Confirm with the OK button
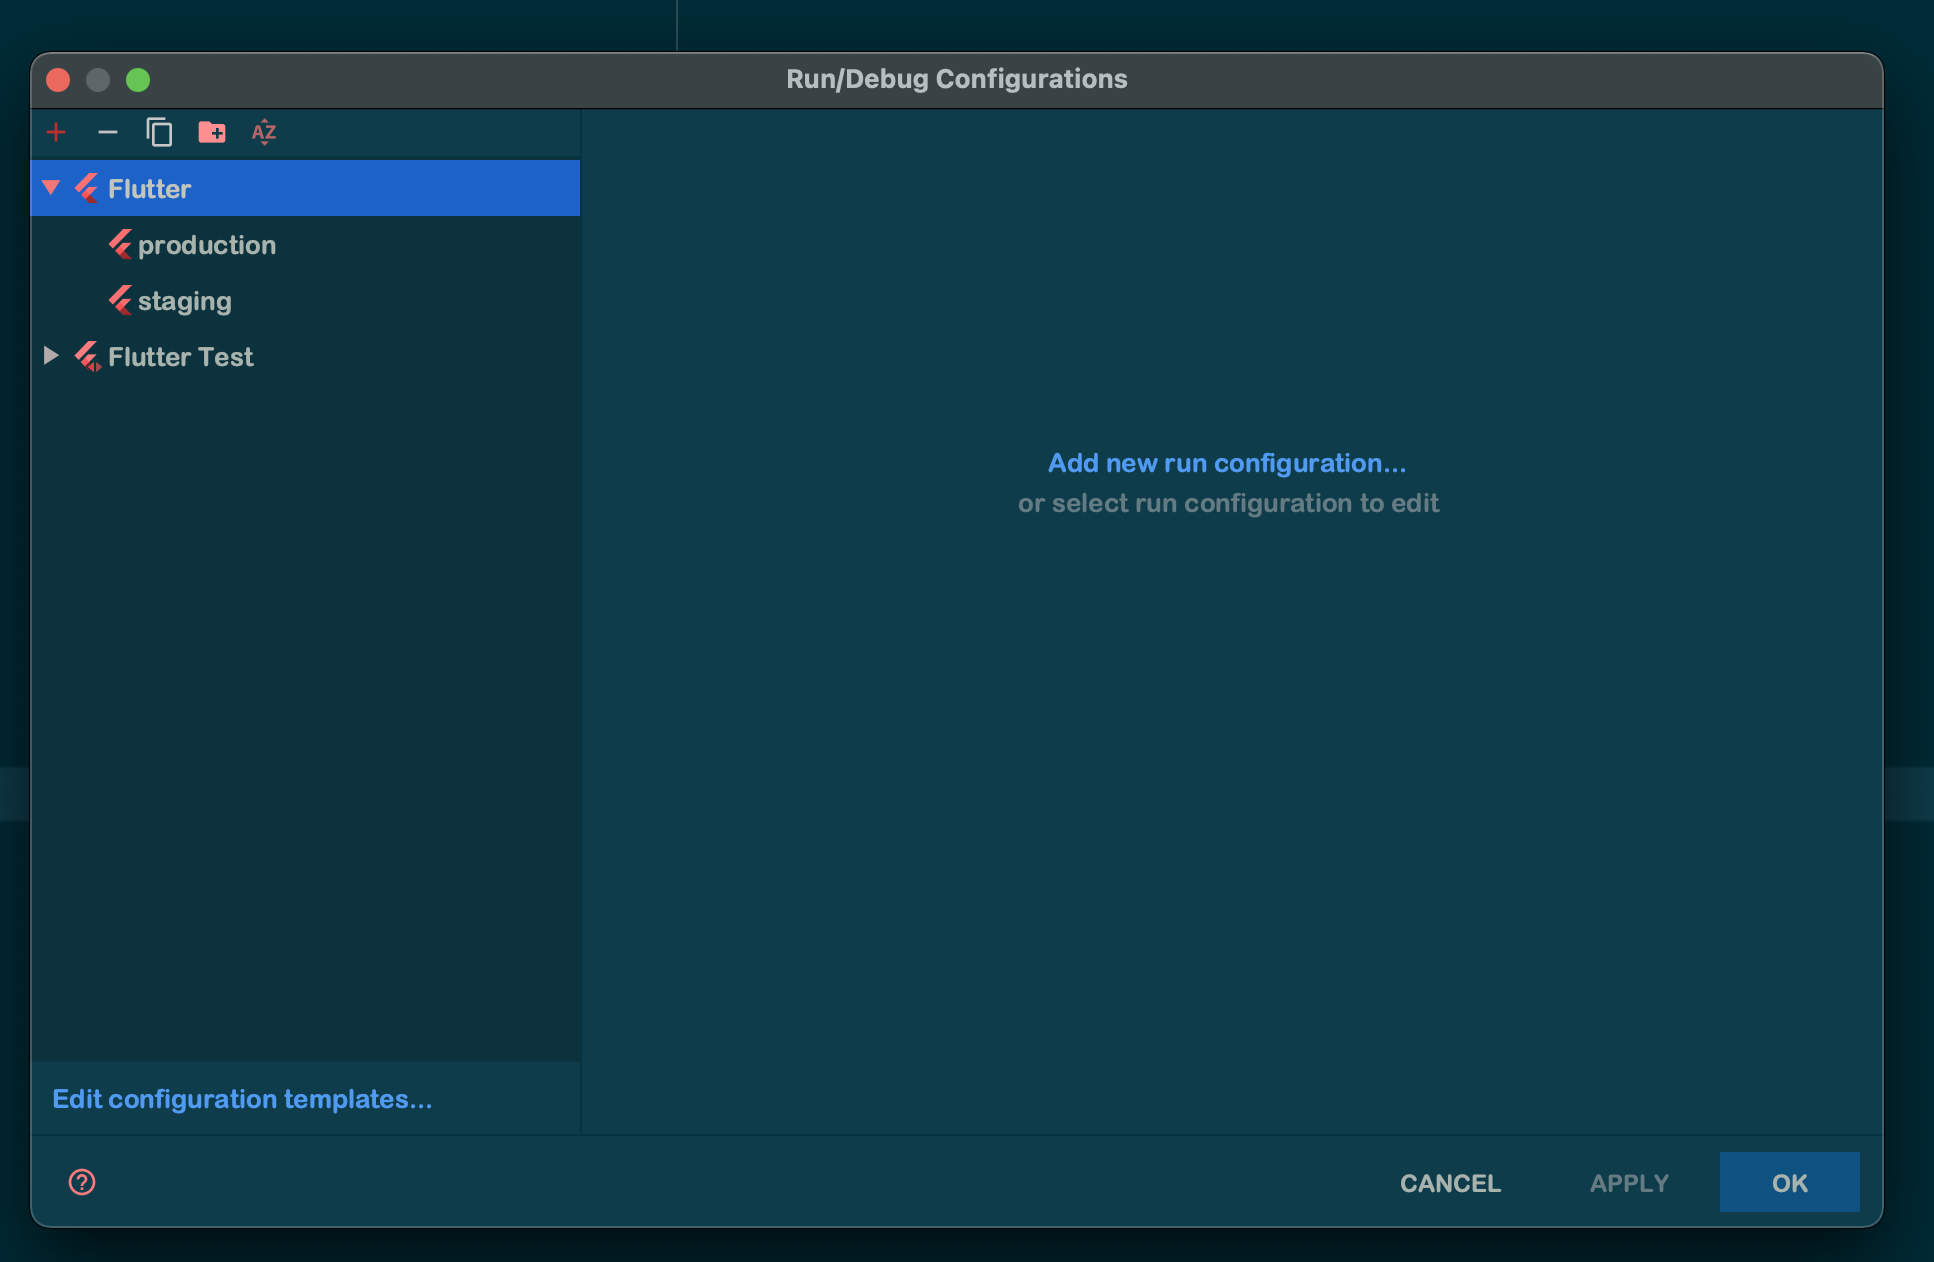Image resolution: width=1934 pixels, height=1262 pixels. click(1789, 1183)
